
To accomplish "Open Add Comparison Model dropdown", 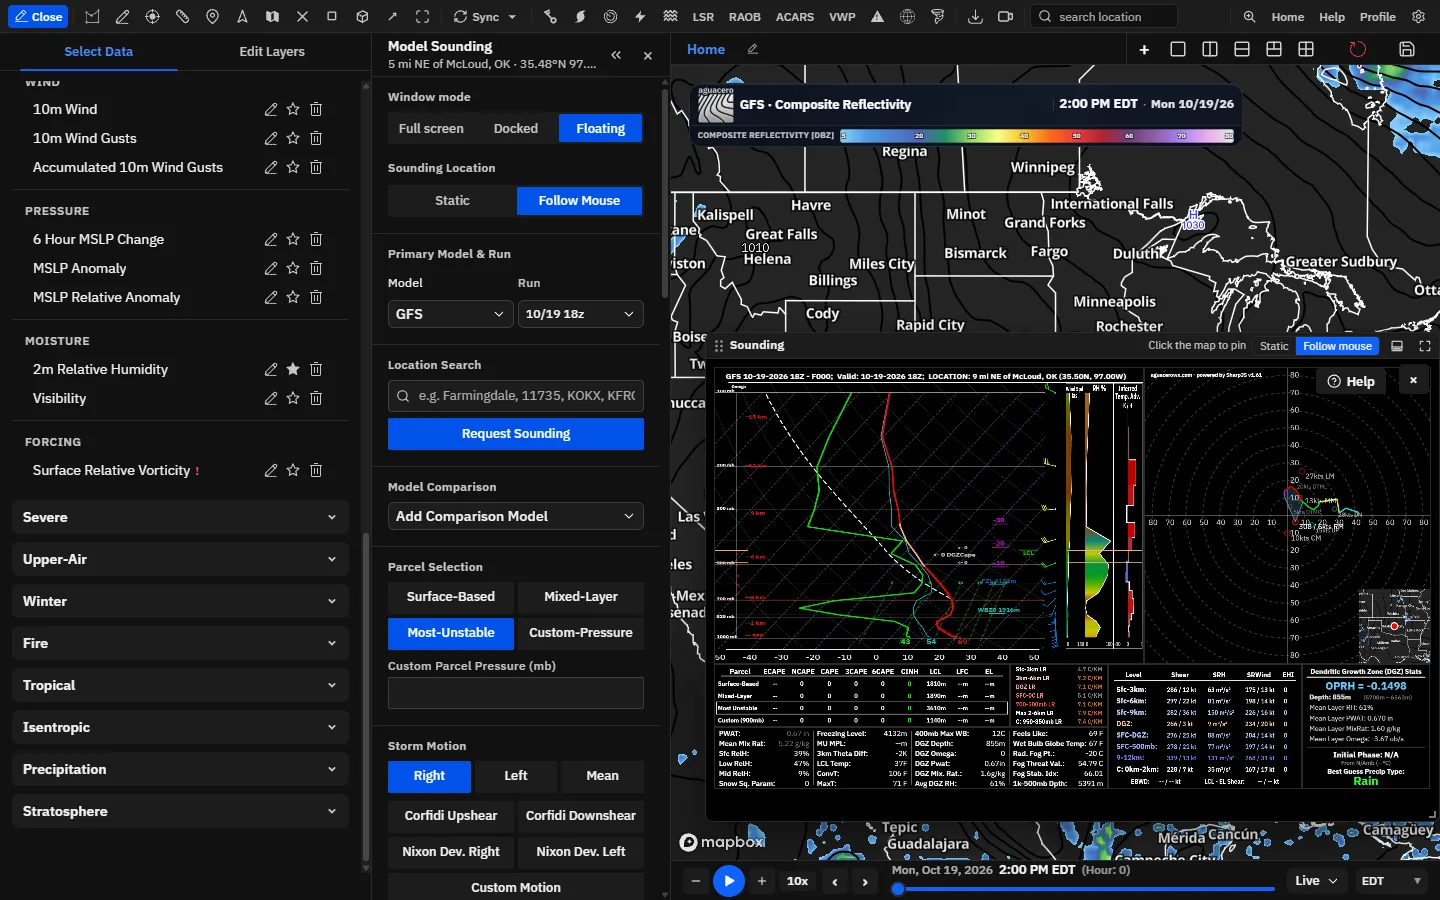I will [x=516, y=516].
